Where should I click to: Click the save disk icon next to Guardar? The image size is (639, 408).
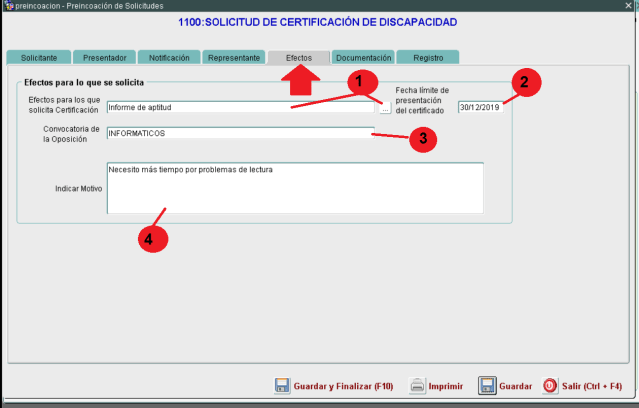487,386
